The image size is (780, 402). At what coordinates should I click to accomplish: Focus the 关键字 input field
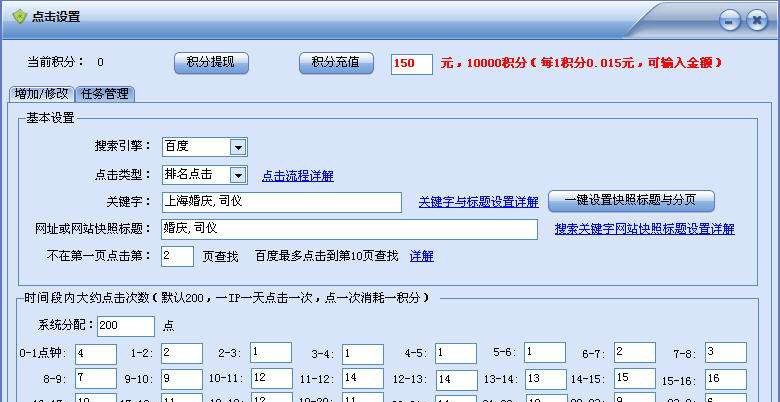click(x=282, y=202)
